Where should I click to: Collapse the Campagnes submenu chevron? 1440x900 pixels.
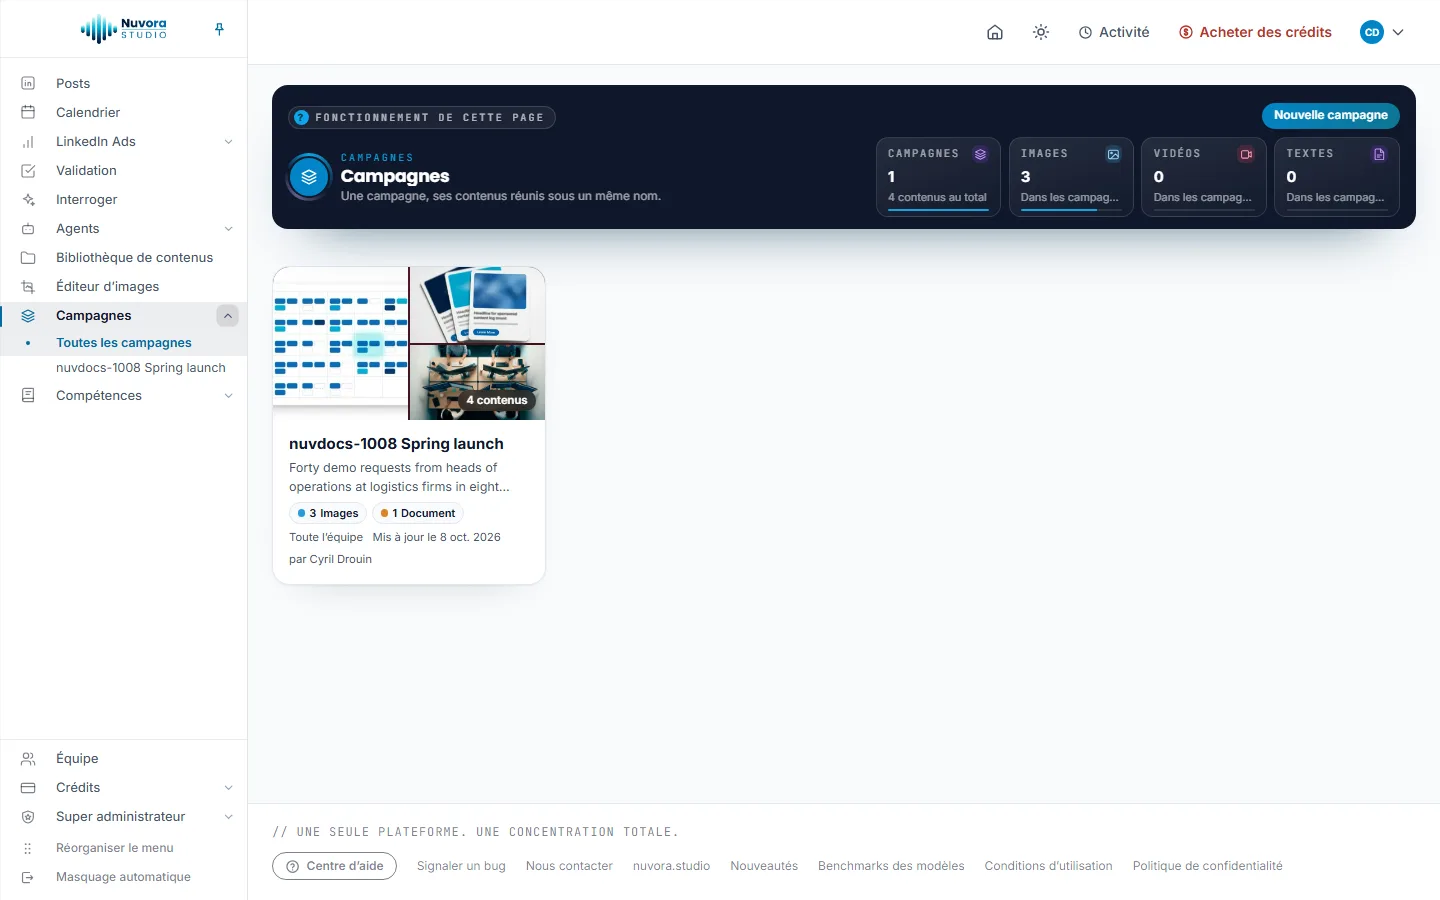pyautogui.click(x=228, y=316)
